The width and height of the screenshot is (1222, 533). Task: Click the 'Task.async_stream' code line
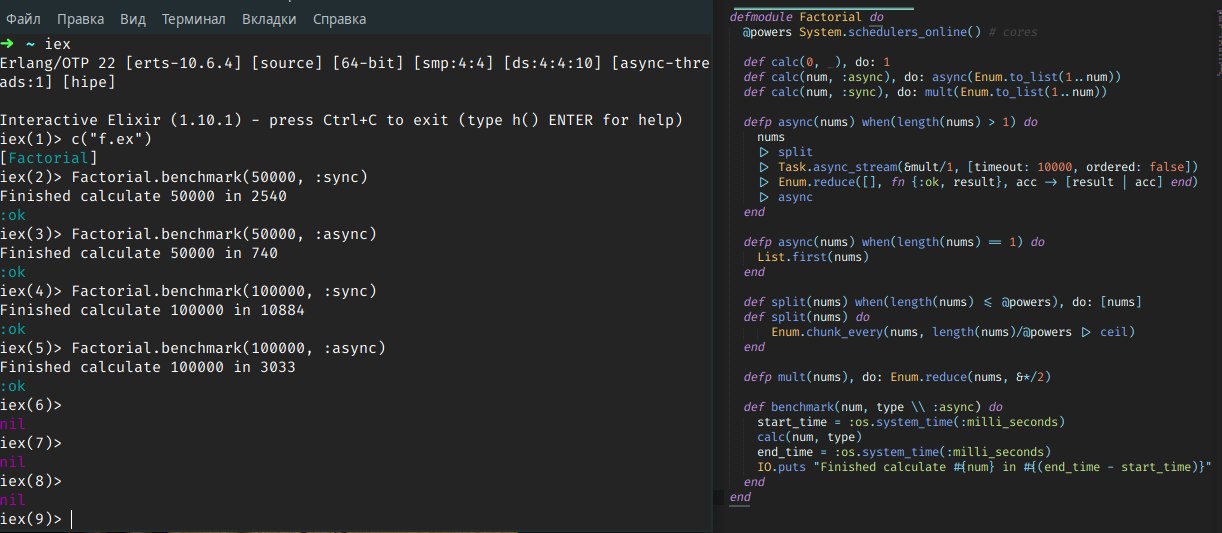point(978,167)
